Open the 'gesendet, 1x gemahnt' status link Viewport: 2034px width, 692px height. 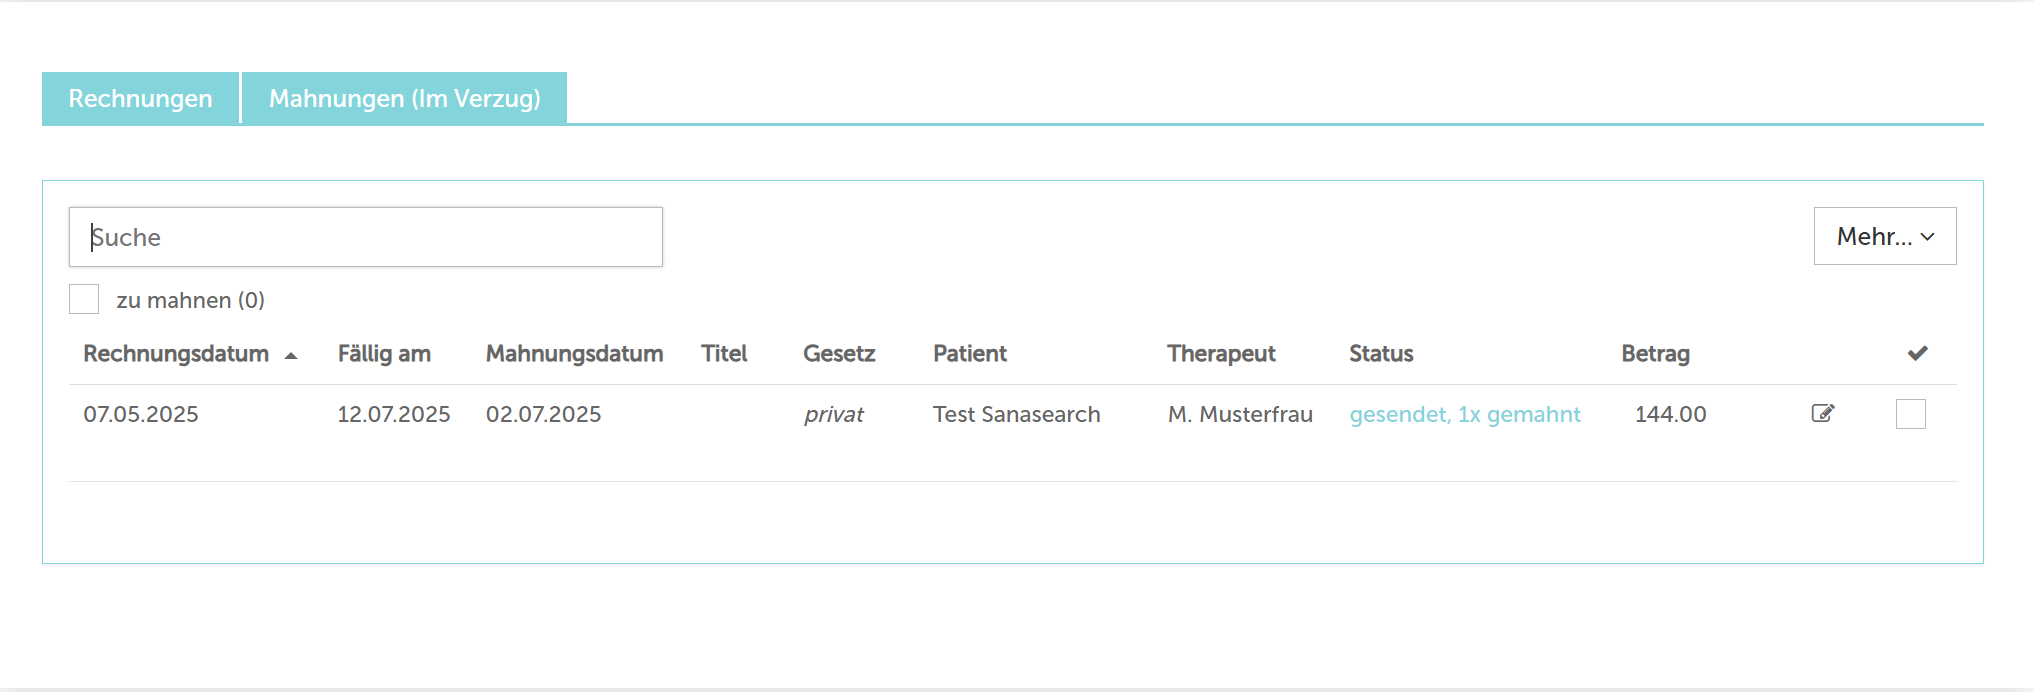(1465, 414)
